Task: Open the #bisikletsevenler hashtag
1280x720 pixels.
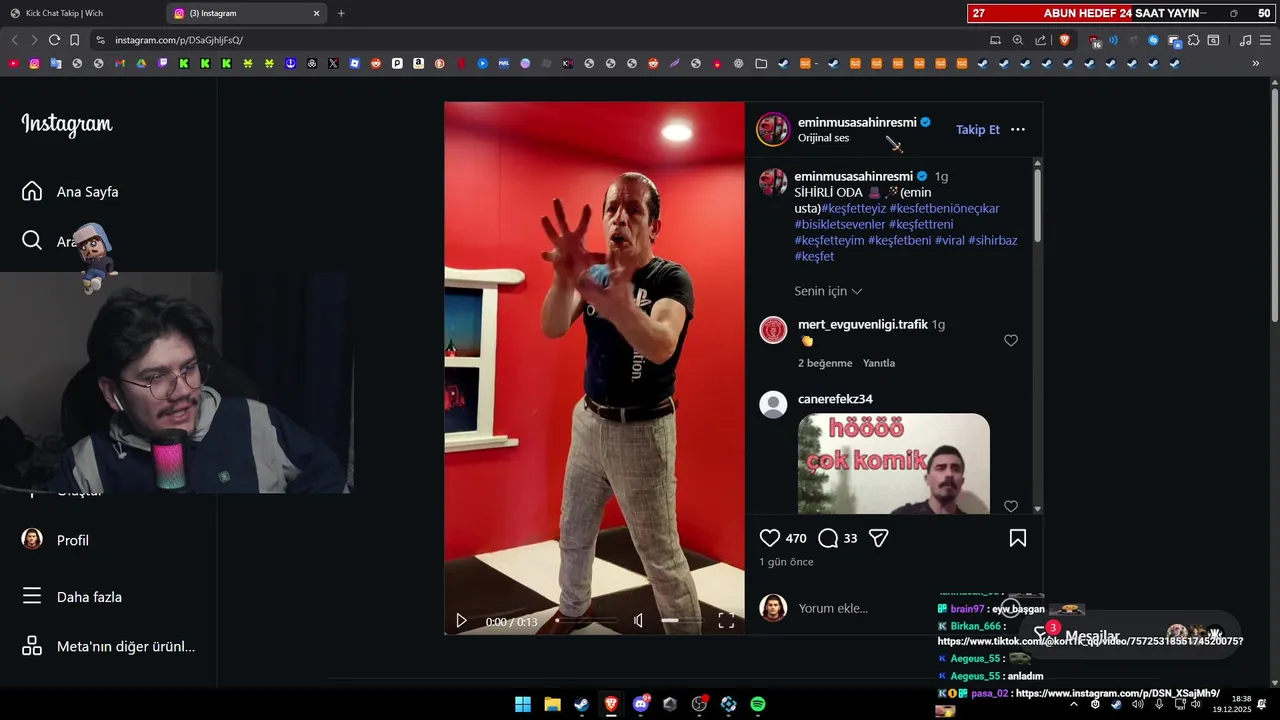Action: (840, 224)
